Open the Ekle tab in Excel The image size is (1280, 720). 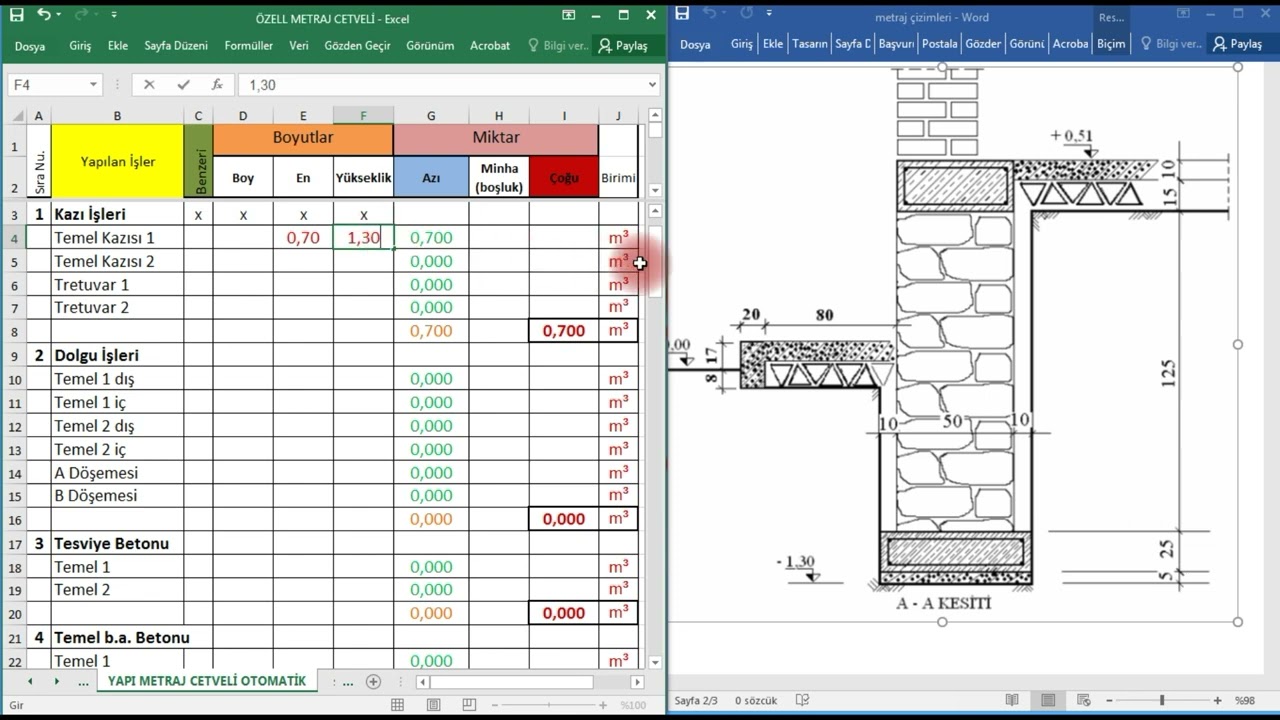click(118, 46)
